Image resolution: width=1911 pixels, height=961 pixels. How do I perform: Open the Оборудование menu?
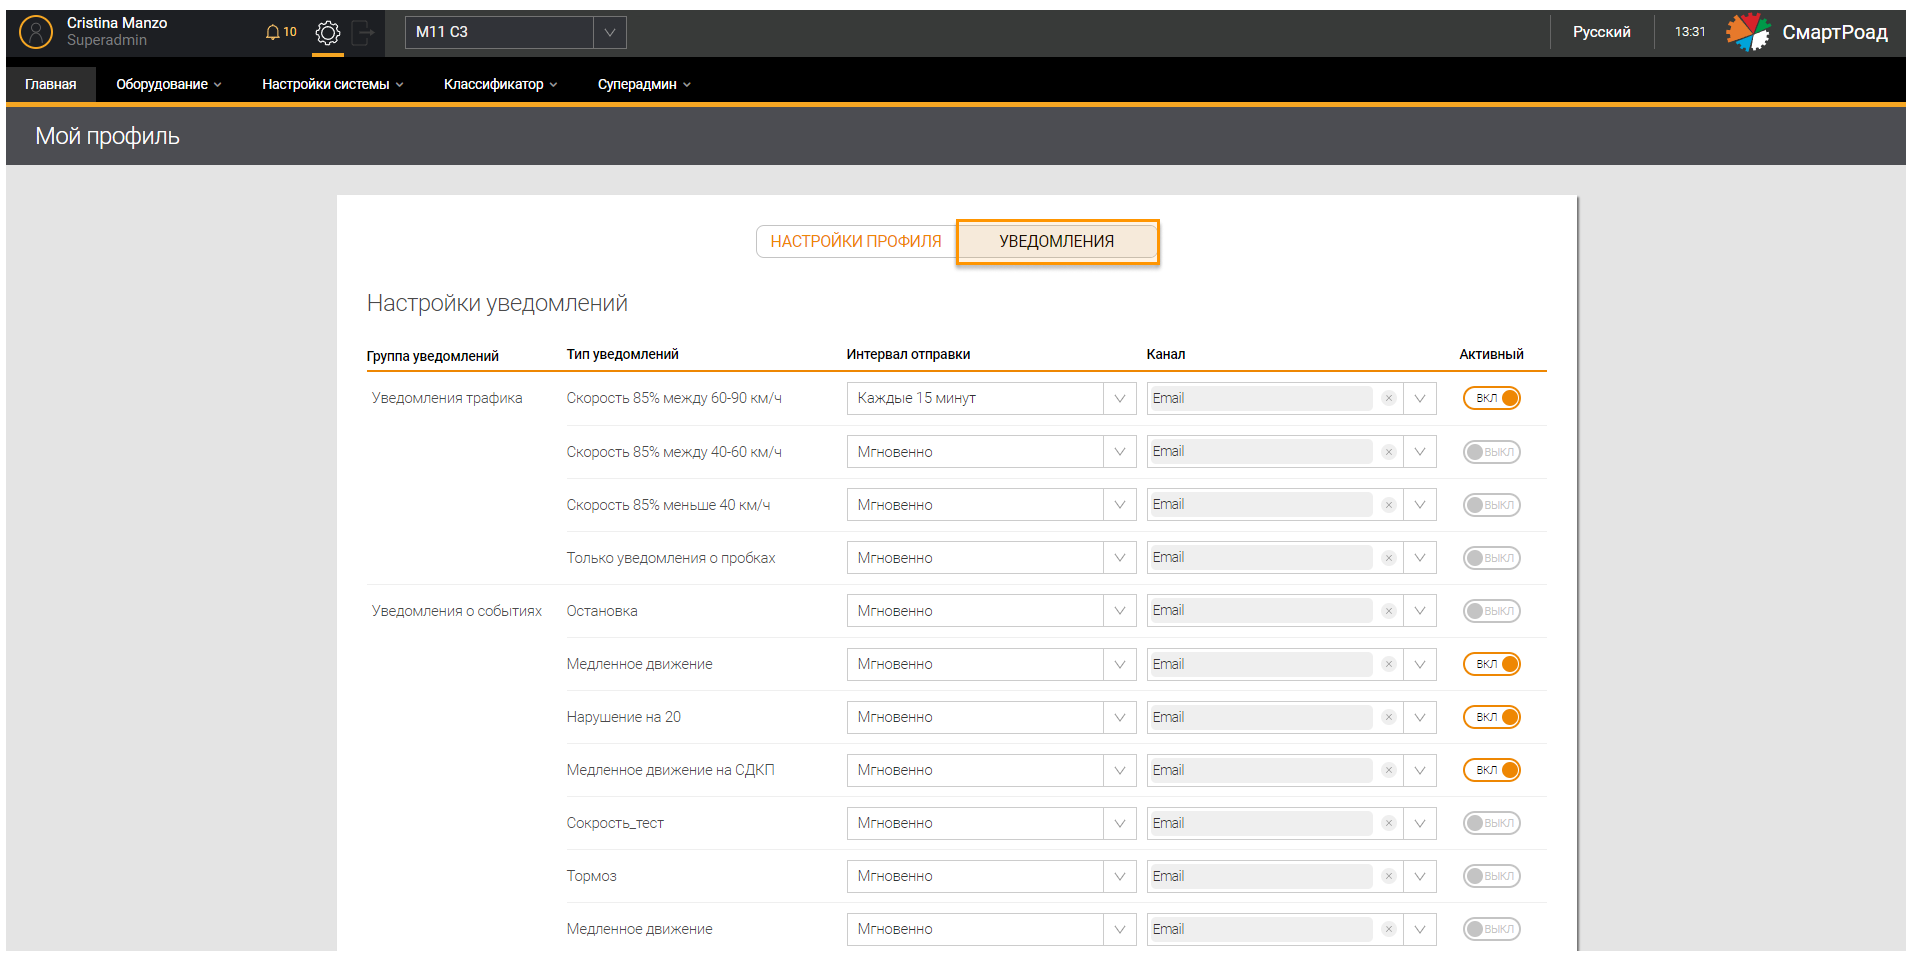168,84
